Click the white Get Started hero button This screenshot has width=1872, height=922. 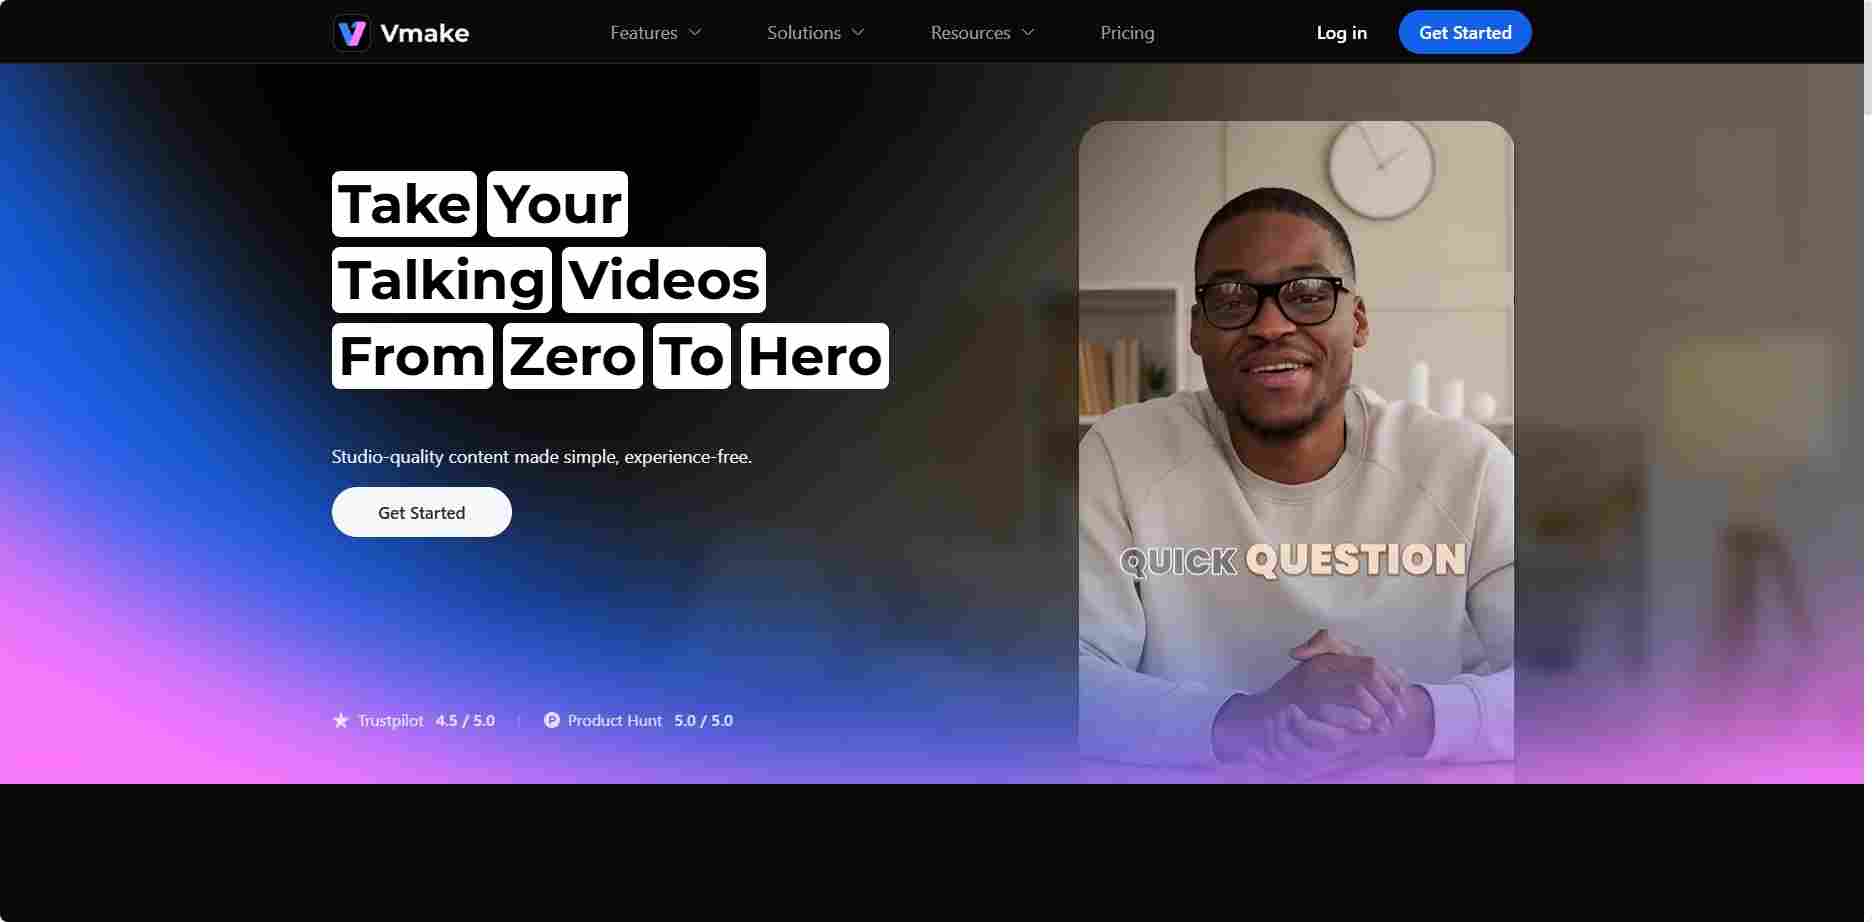coord(422,512)
